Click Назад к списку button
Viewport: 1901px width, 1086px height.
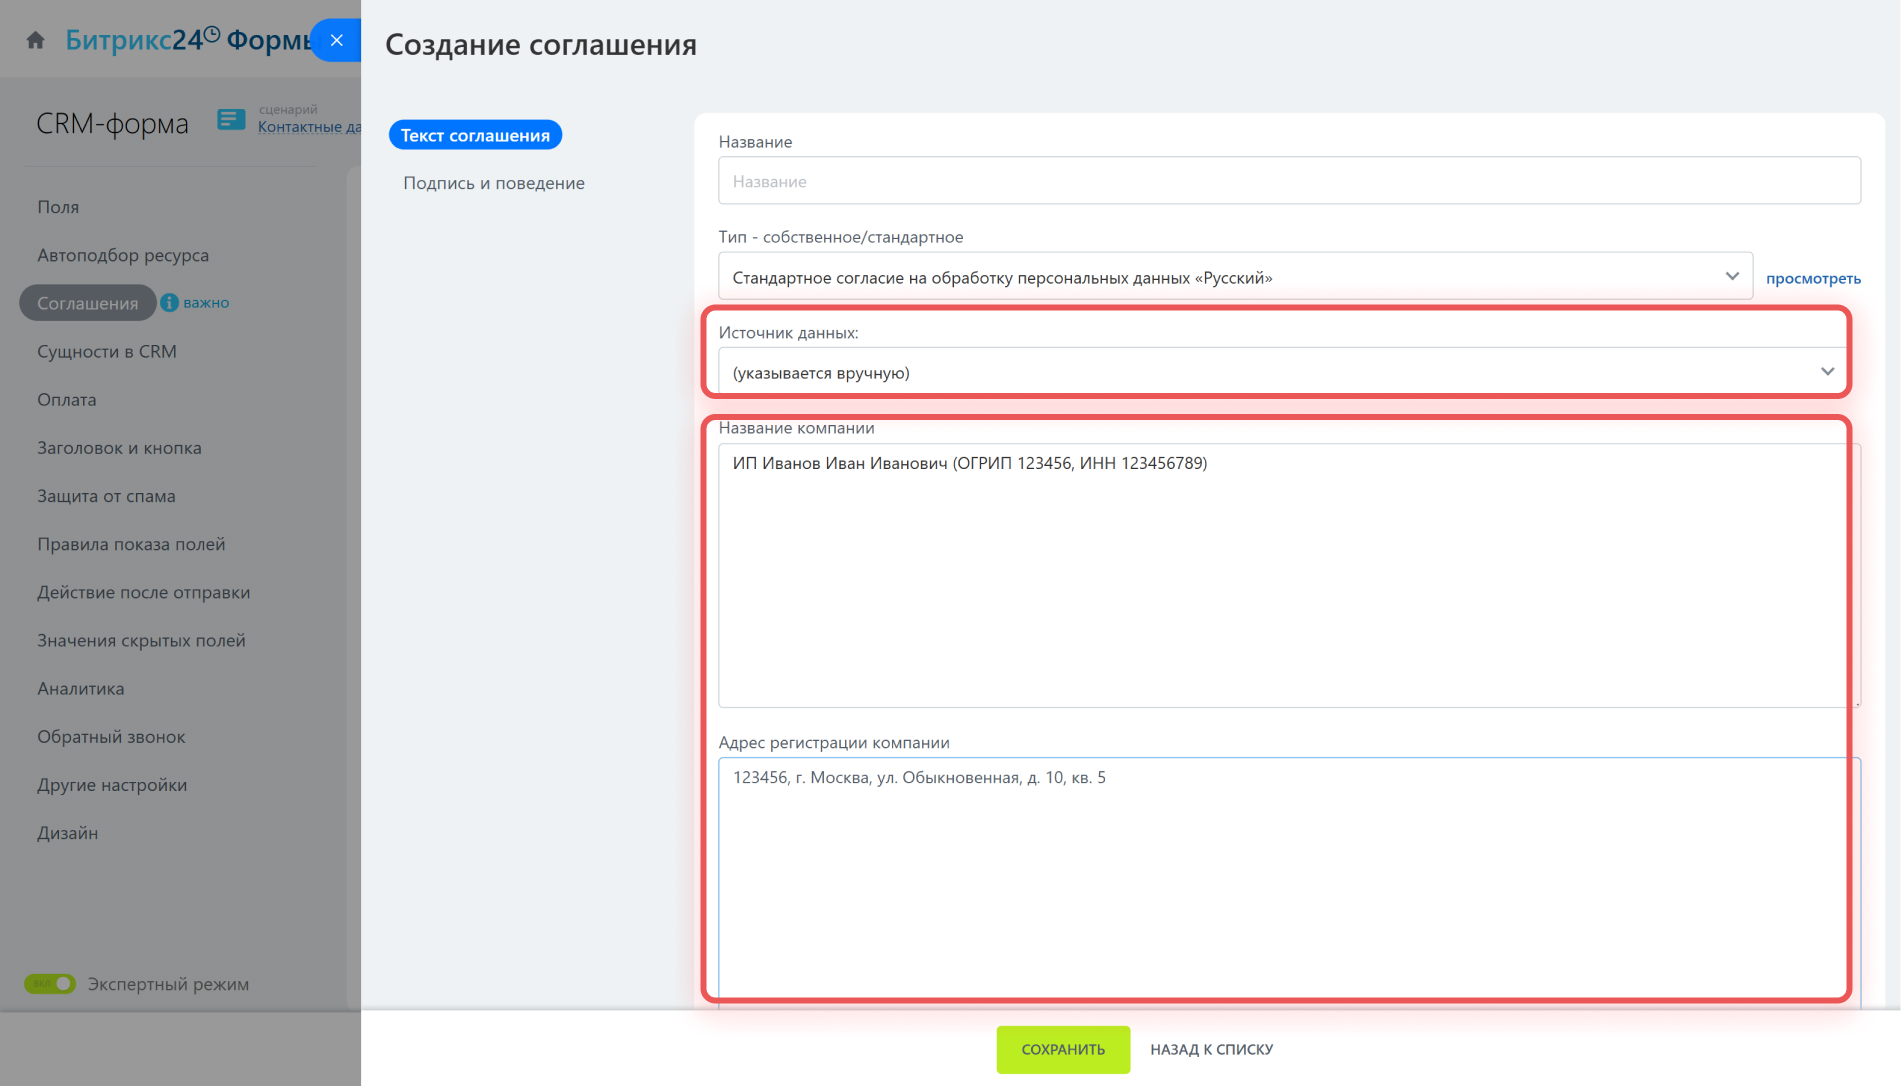(x=1211, y=1049)
